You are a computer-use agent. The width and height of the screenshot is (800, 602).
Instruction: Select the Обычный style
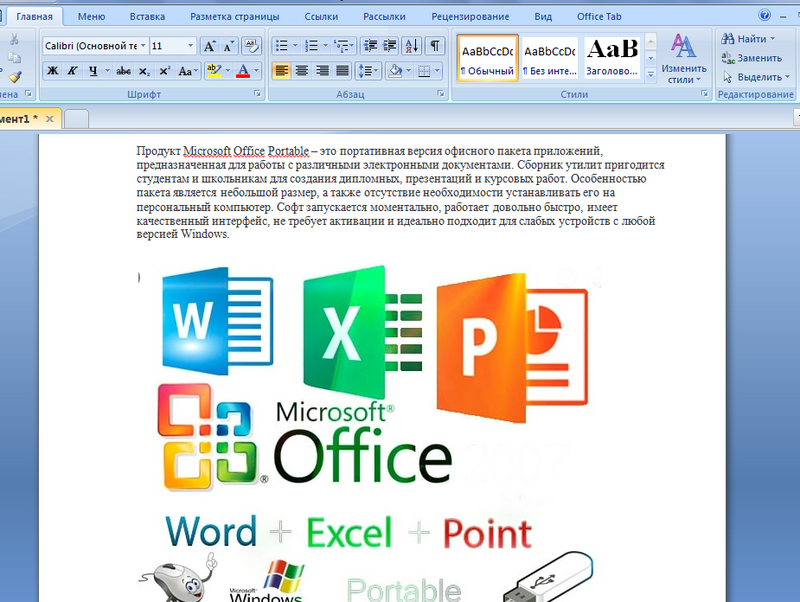pyautogui.click(x=488, y=58)
